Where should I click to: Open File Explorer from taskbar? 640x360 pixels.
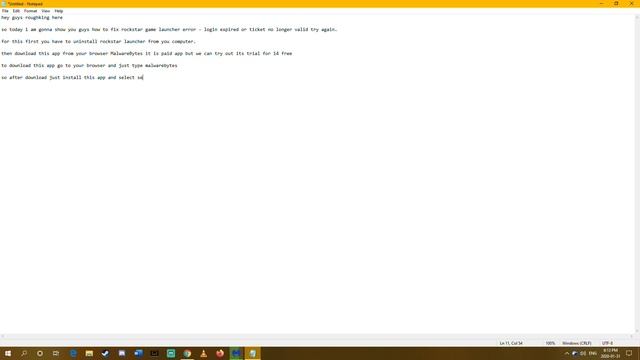(x=89, y=353)
